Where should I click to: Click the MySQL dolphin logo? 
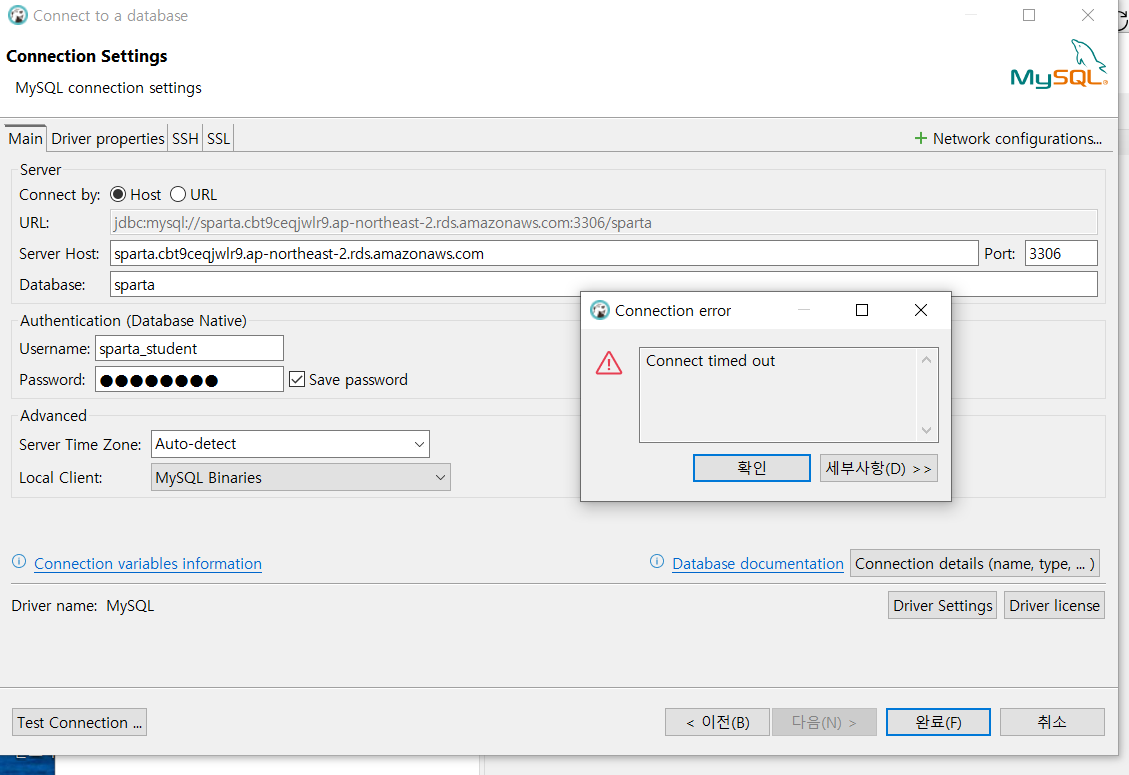tap(1058, 64)
